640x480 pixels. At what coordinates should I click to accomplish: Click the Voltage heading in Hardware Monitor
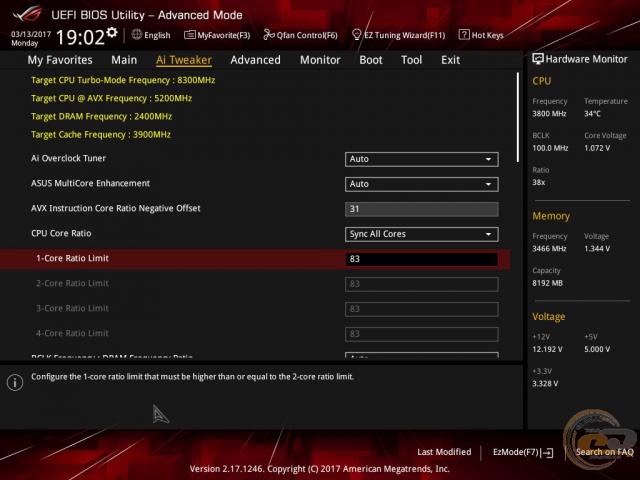click(549, 317)
